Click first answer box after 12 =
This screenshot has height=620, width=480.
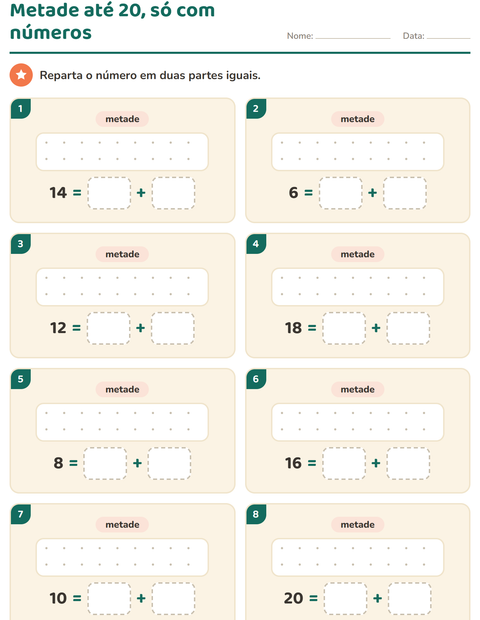pyautogui.click(x=108, y=328)
